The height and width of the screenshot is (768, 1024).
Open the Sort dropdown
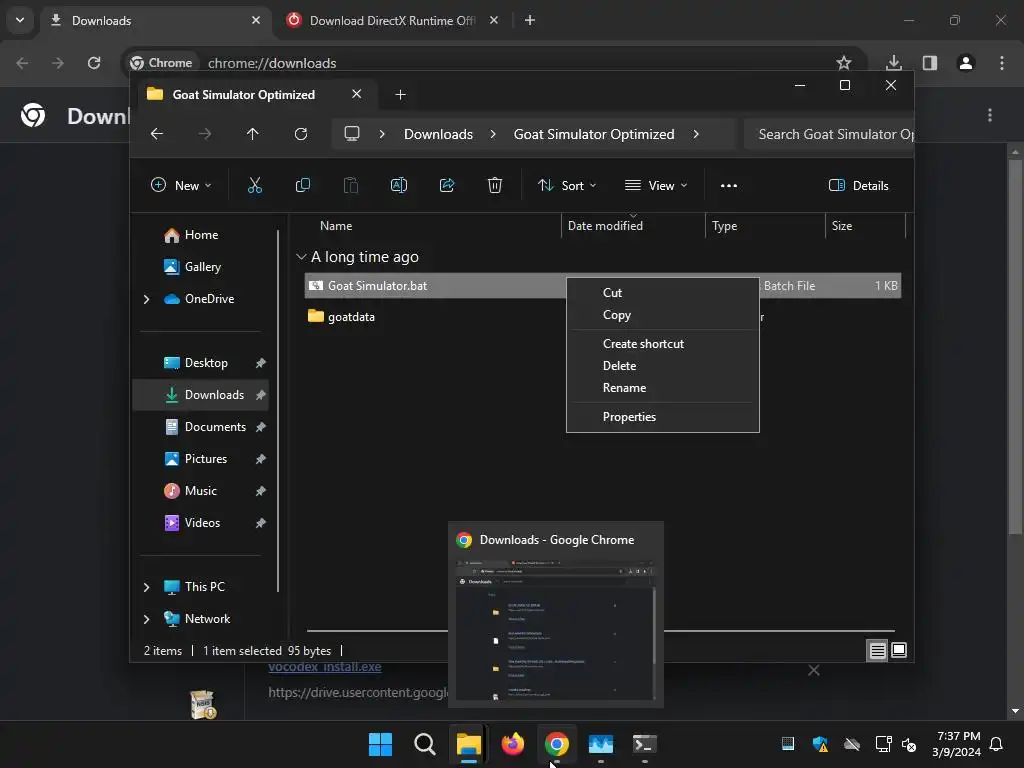[x=566, y=185]
